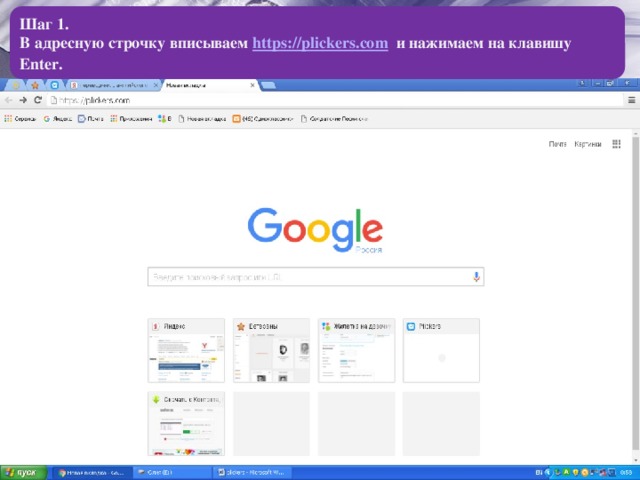
Task: Open the B bookmark with colored icon
Action: click(164, 119)
